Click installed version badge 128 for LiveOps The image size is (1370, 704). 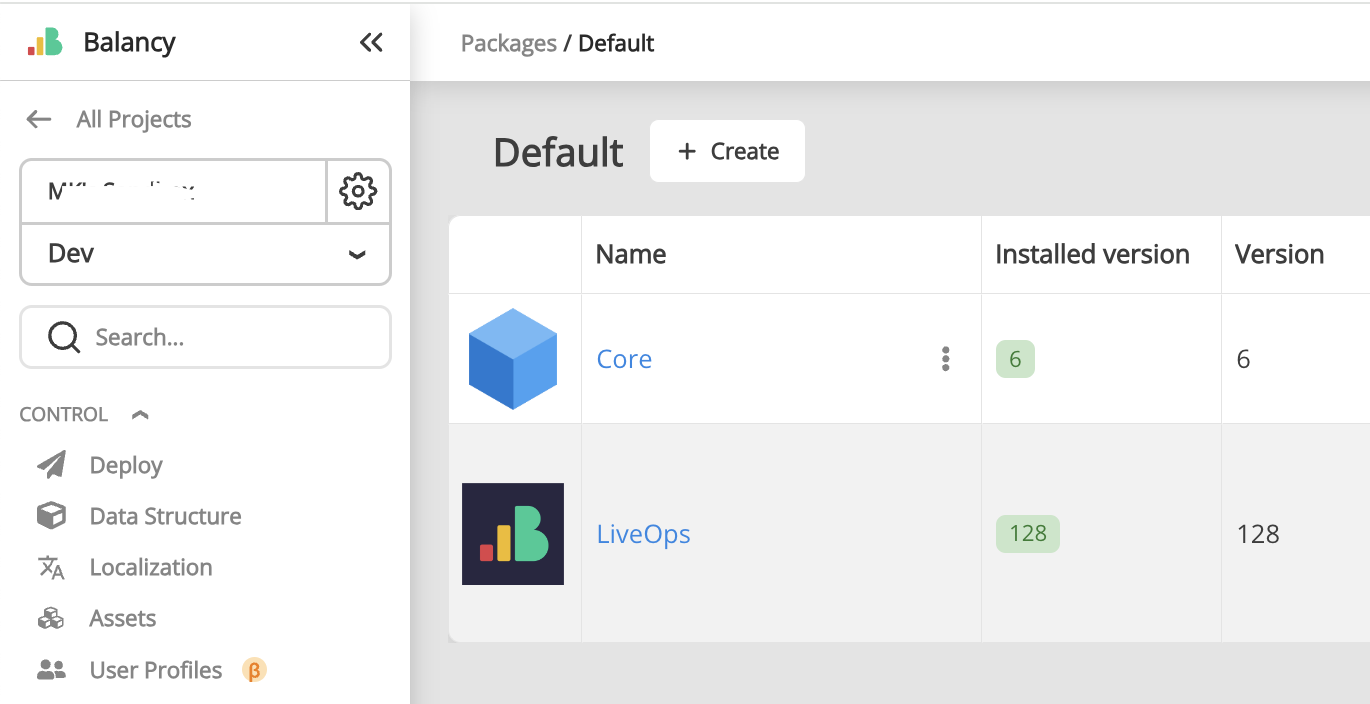(x=1028, y=534)
